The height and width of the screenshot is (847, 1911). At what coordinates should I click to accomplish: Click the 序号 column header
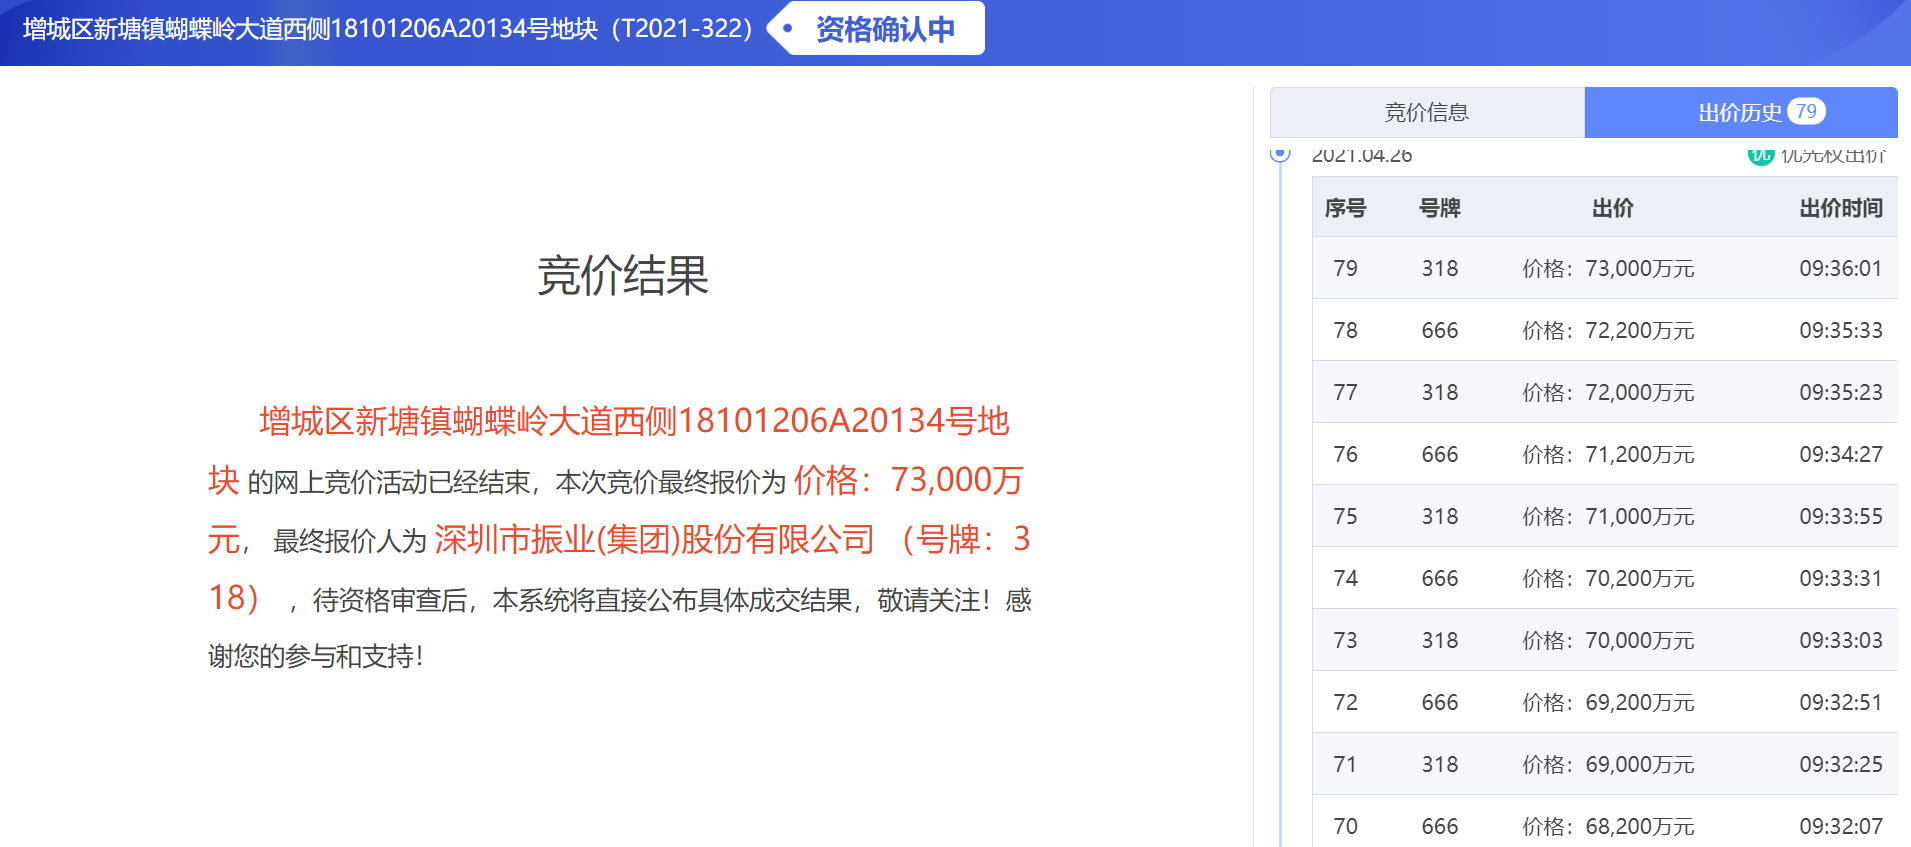tap(1345, 208)
